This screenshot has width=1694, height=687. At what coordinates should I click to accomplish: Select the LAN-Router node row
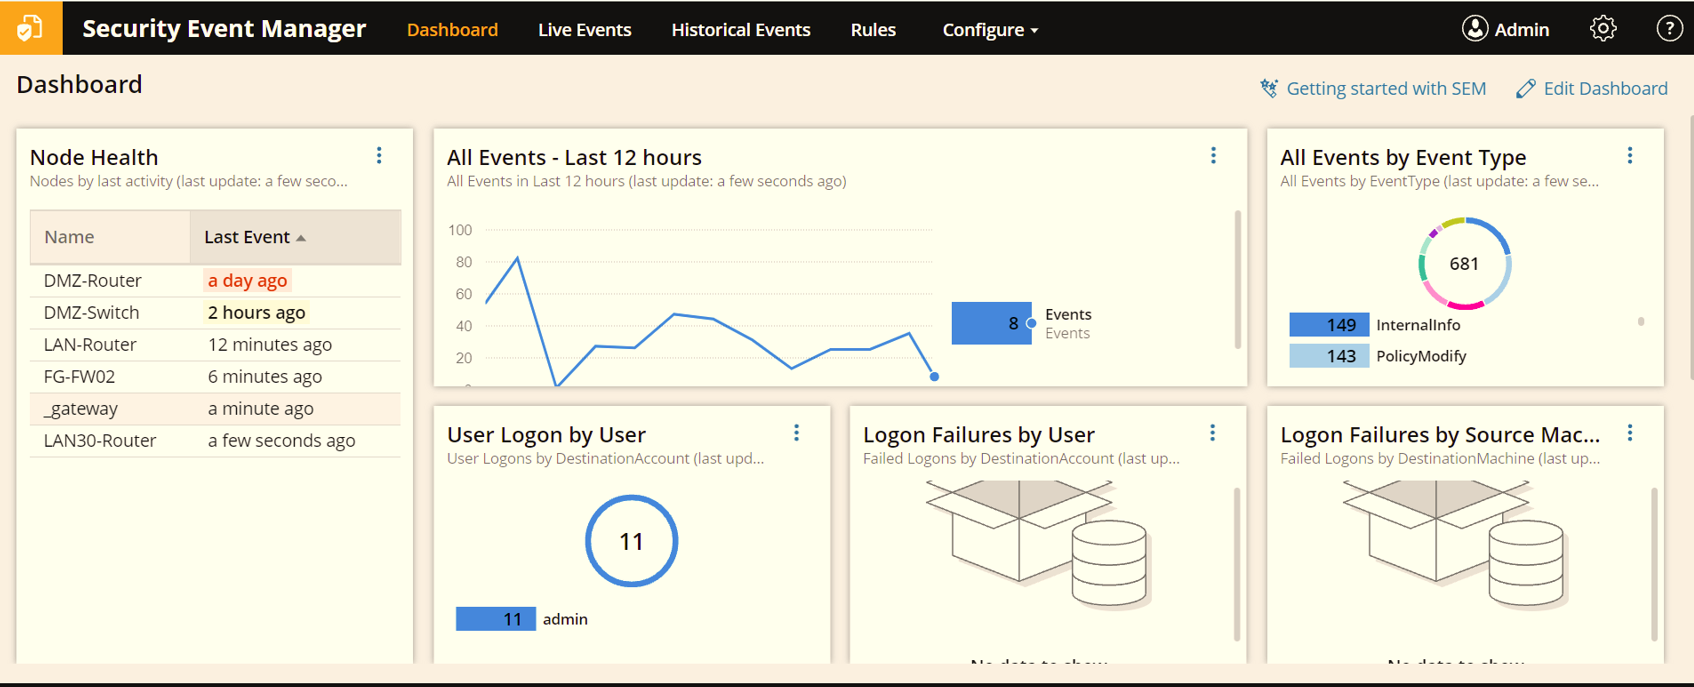pyautogui.click(x=215, y=345)
